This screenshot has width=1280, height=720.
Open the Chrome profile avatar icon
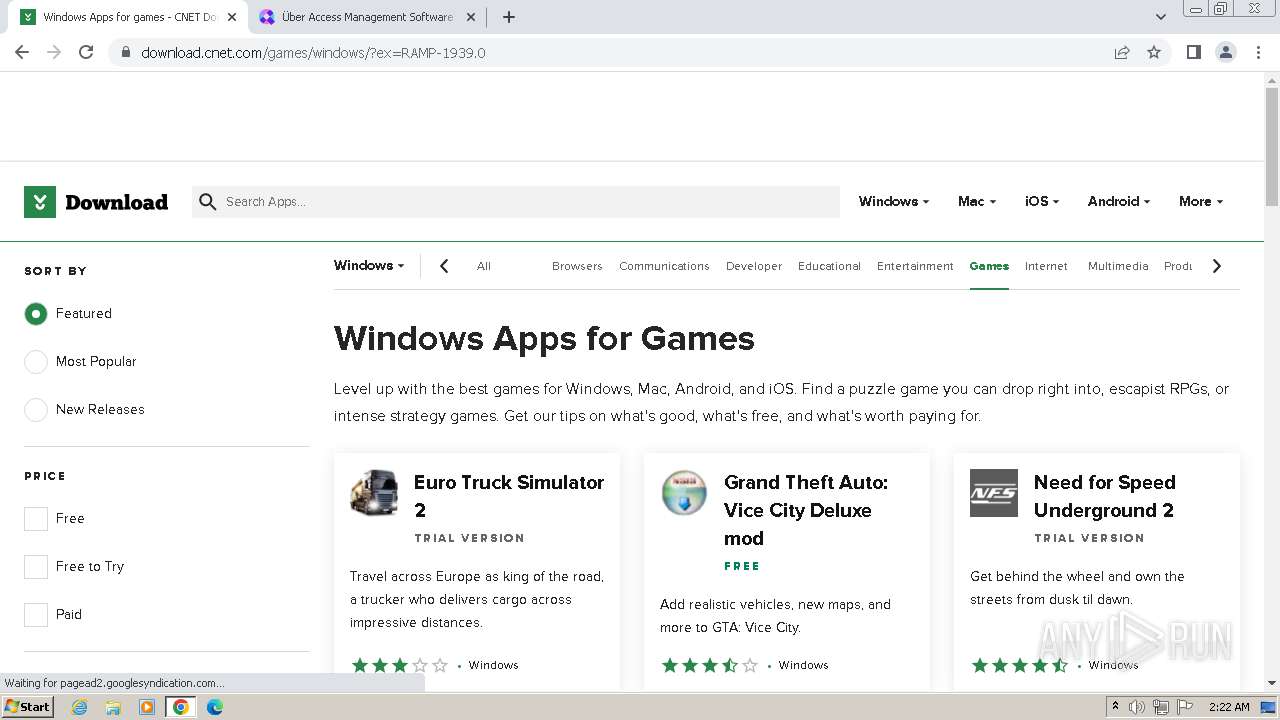pyautogui.click(x=1225, y=52)
